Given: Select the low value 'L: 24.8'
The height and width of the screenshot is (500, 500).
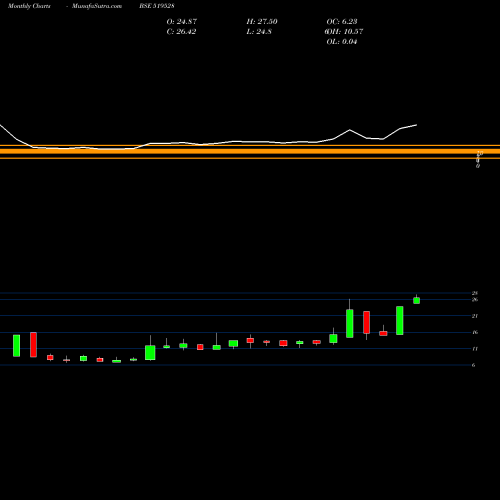Looking at the screenshot, I should 259,32.
